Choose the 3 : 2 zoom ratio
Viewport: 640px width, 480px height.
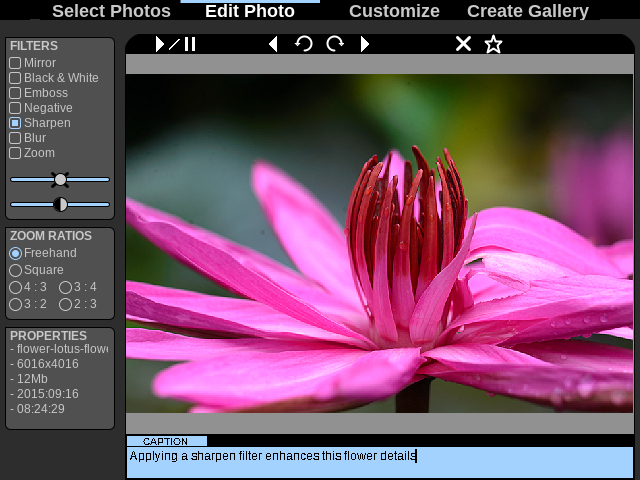point(16,304)
